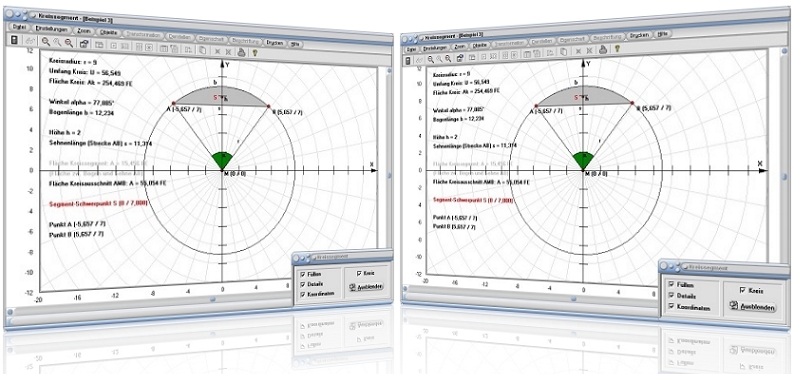Toggle Kreis checkbox in left Kreissegment panel
The height and width of the screenshot is (374, 794).
[359, 273]
